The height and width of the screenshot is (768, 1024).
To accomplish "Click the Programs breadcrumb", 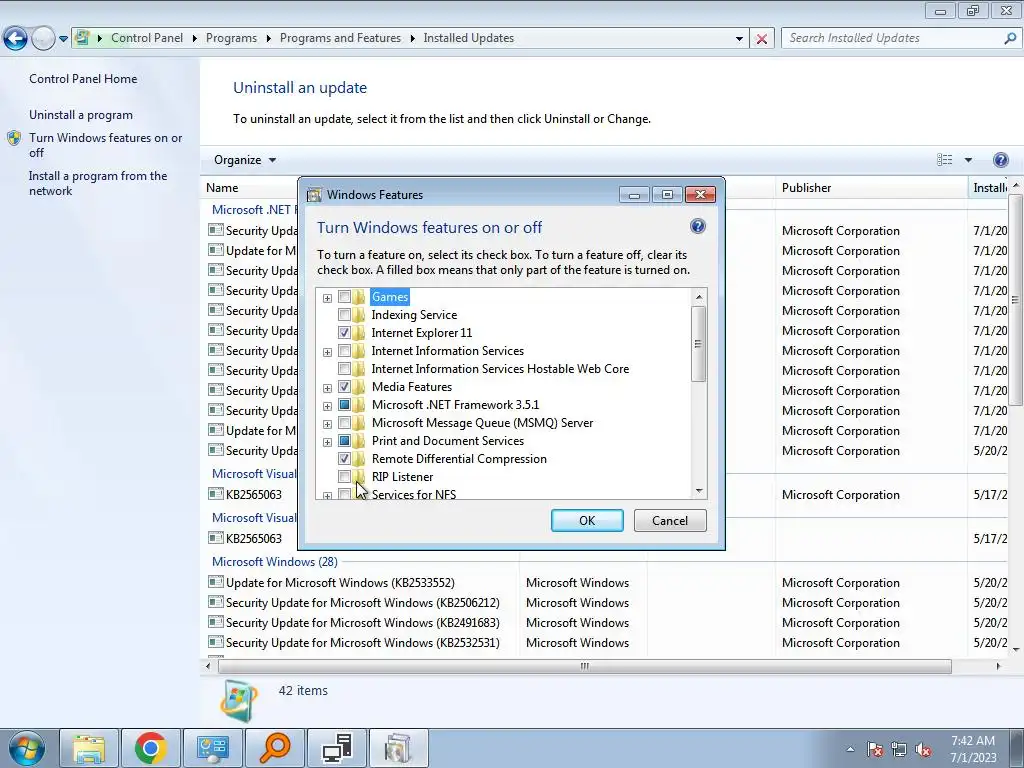I will pyautogui.click(x=231, y=38).
